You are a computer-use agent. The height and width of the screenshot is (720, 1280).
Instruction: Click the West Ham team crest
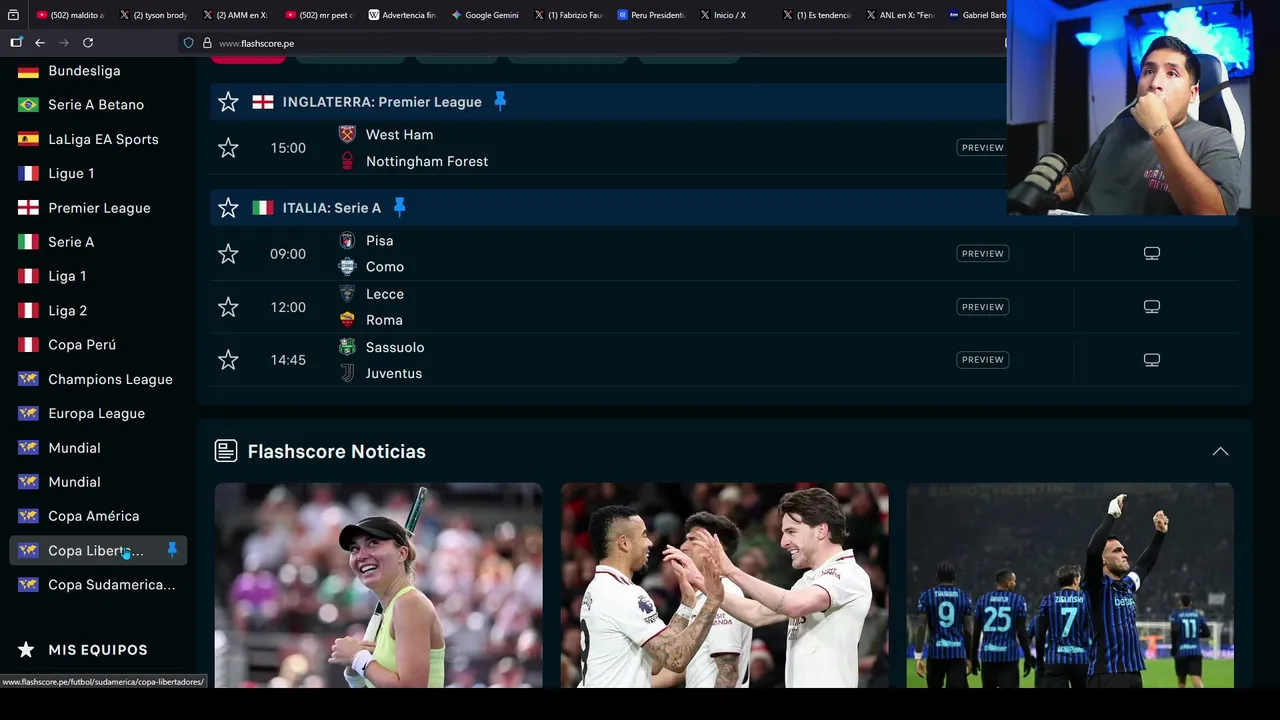[347, 135]
